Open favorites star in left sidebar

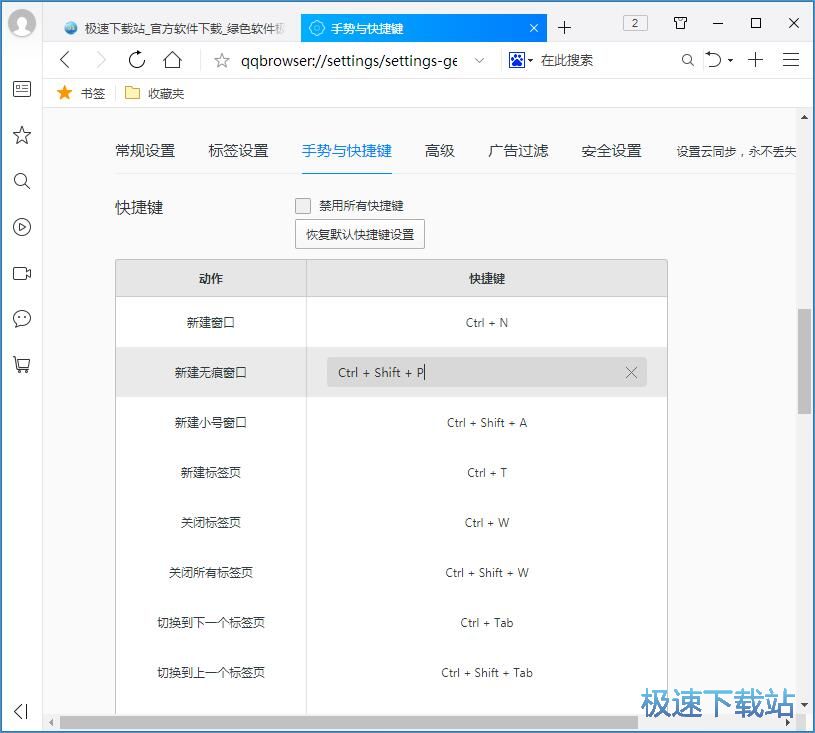pyautogui.click(x=22, y=135)
